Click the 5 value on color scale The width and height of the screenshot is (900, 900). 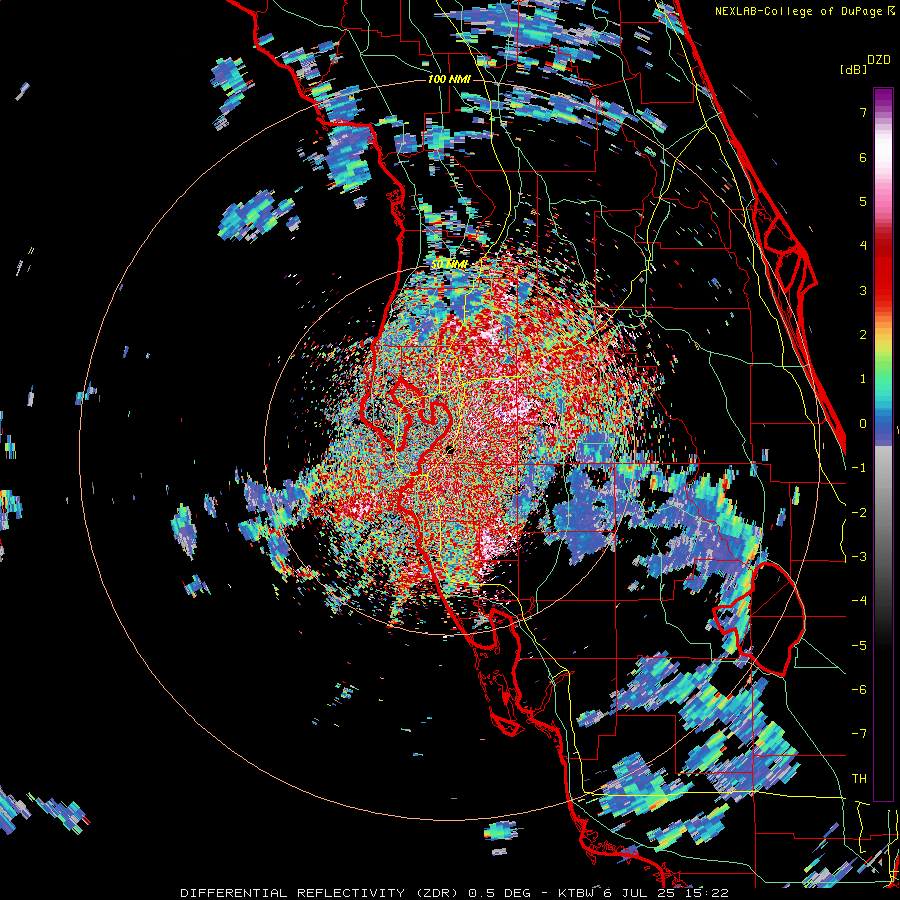pos(863,201)
